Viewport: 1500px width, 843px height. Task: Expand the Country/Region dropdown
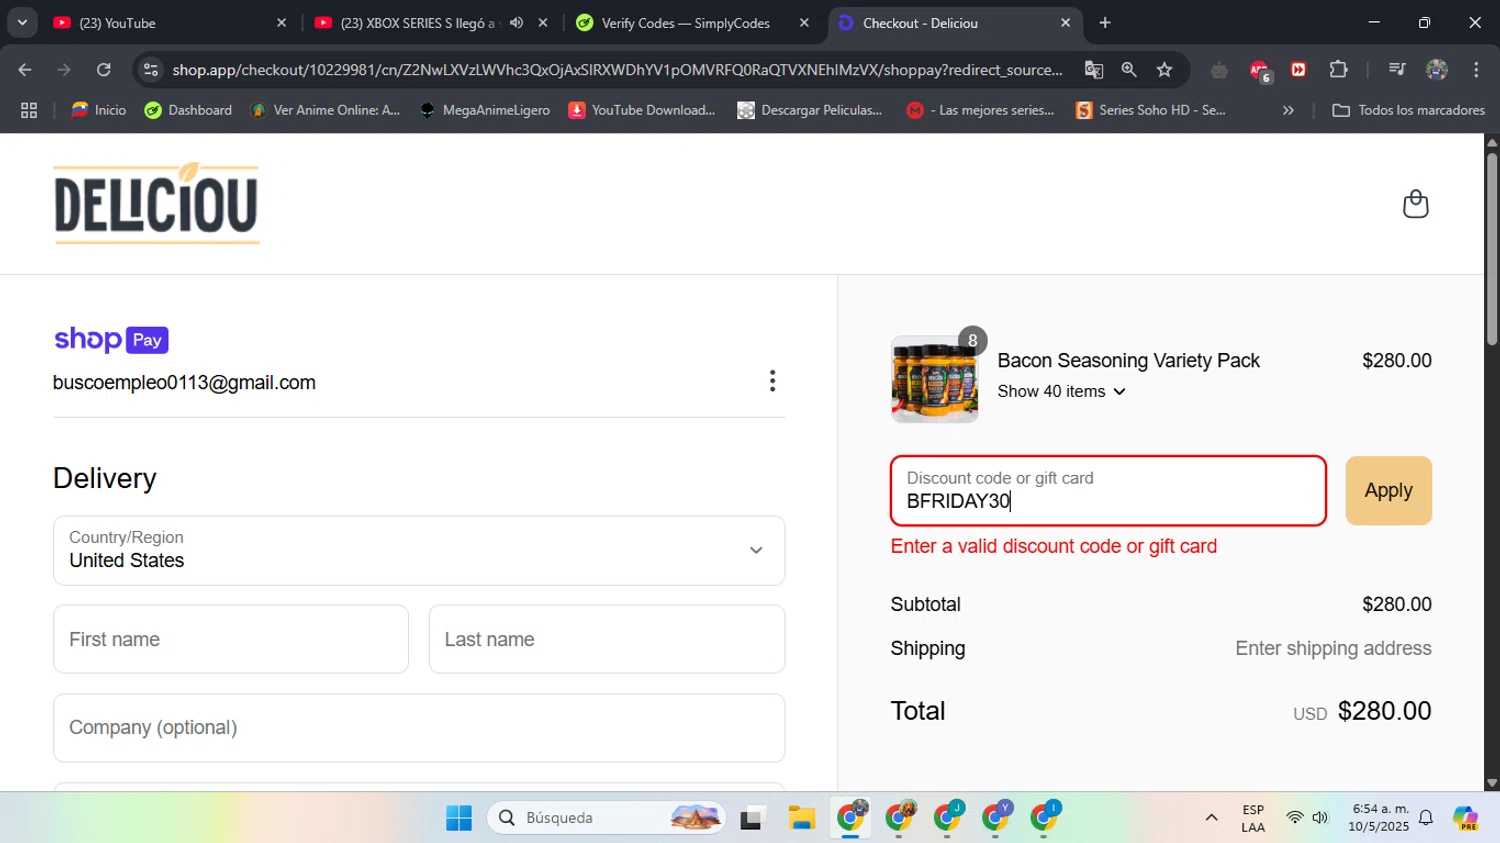419,551
